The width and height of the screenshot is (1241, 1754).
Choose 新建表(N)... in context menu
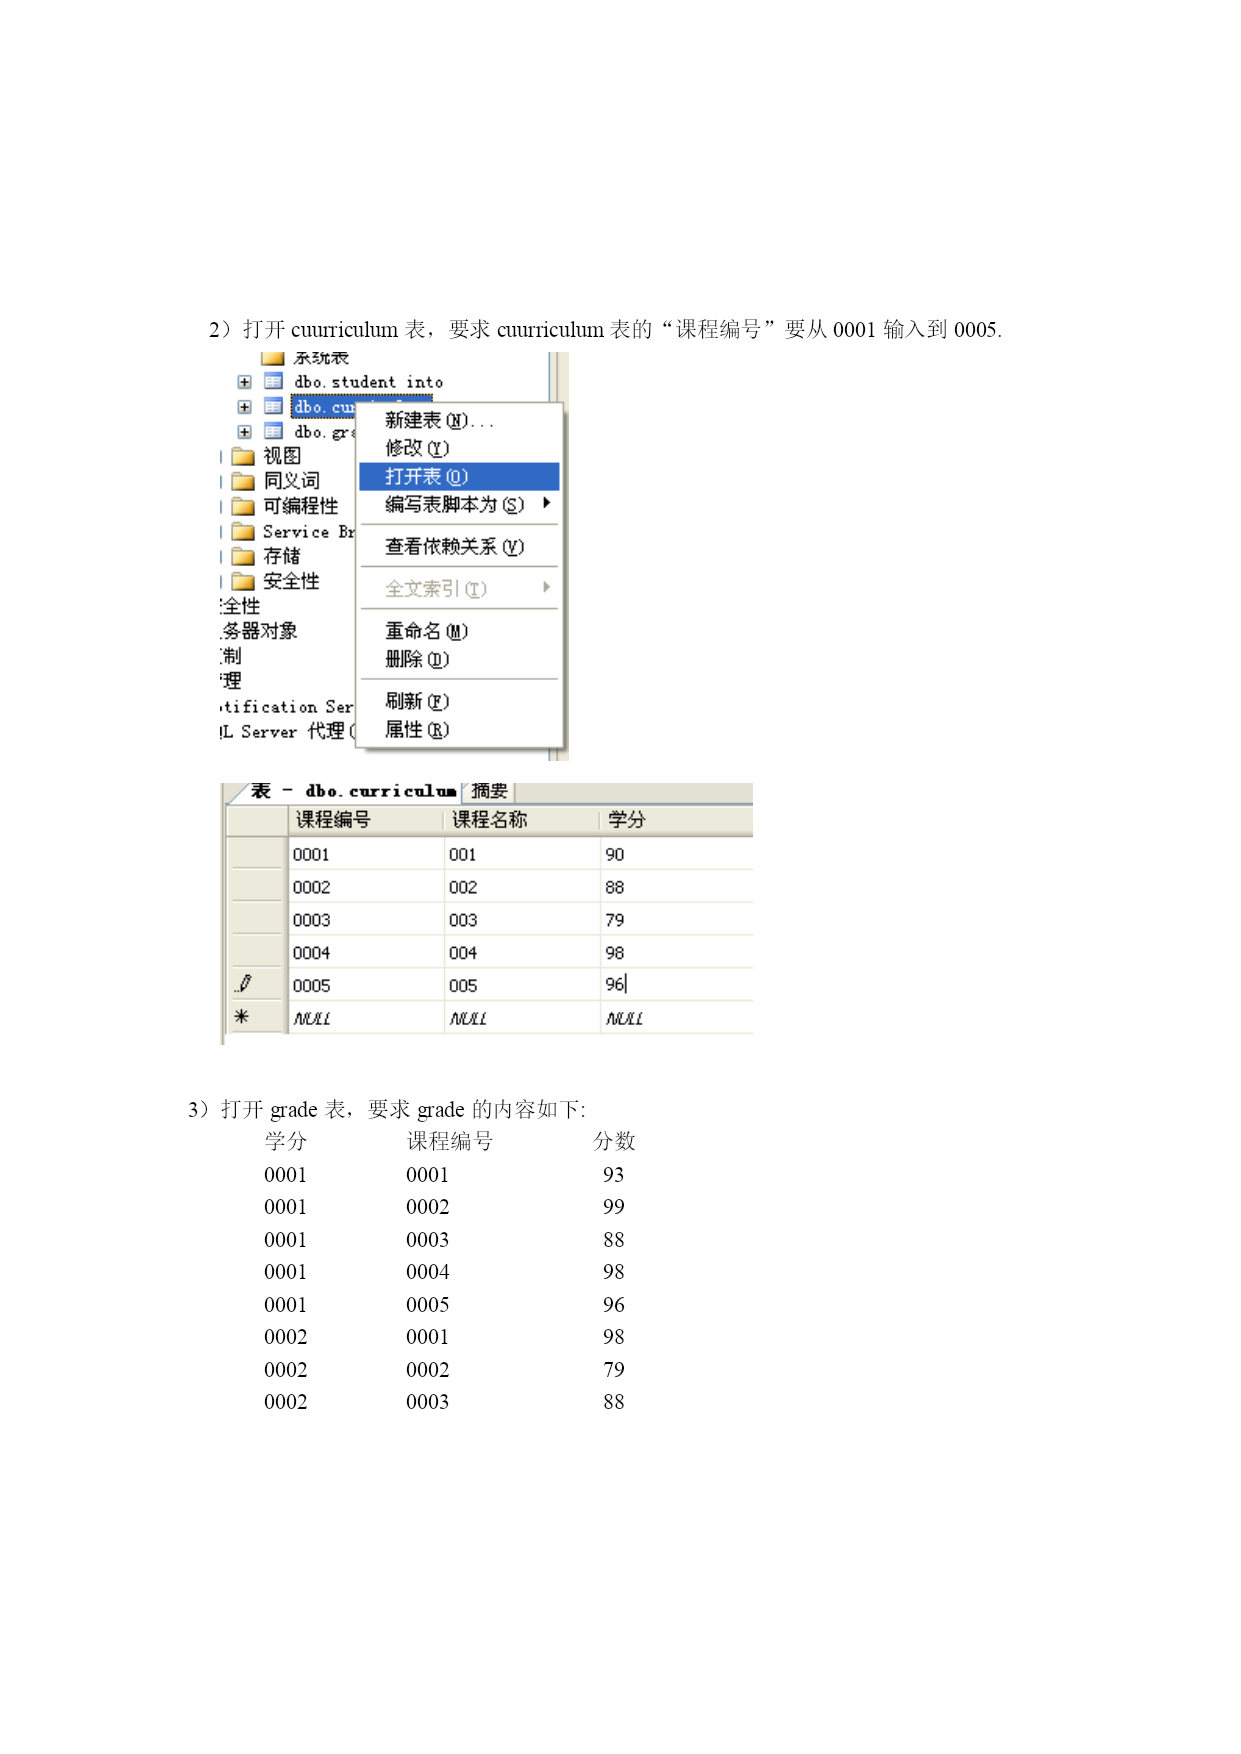click(459, 421)
